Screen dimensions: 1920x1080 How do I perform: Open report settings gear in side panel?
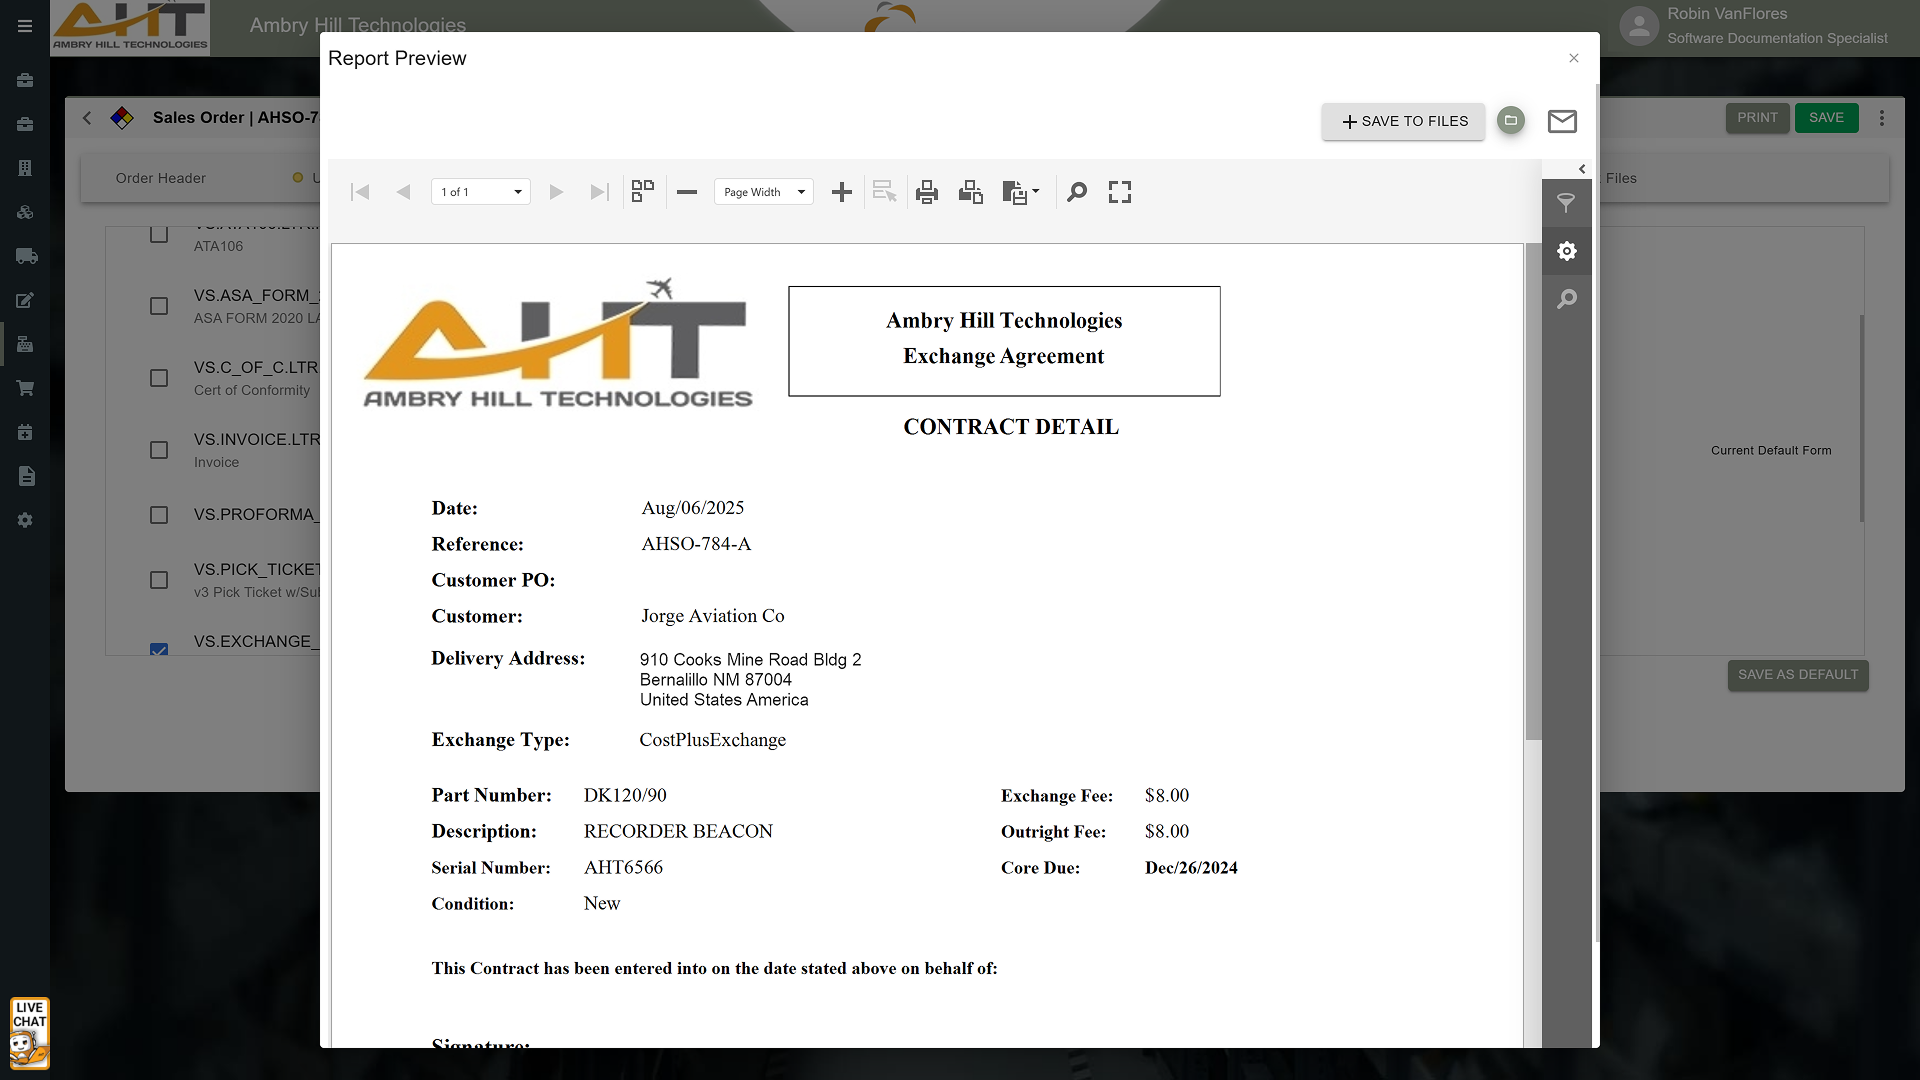(1567, 251)
